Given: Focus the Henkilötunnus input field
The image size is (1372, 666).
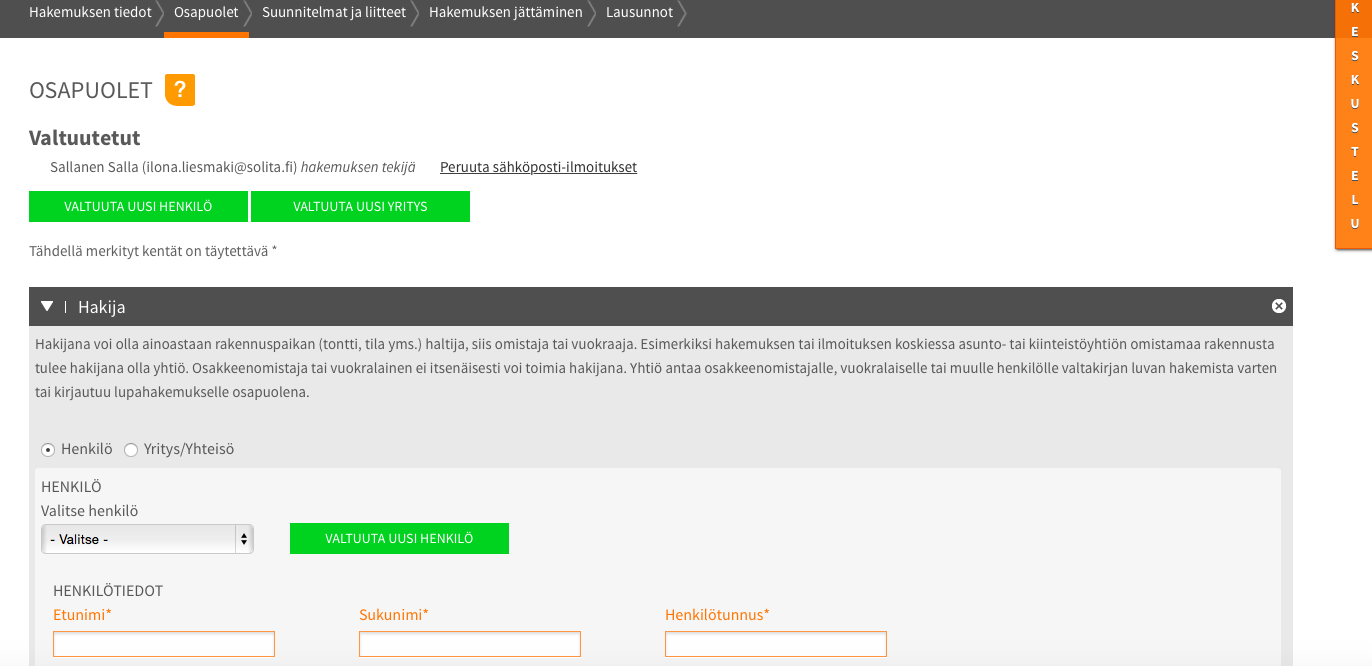Looking at the screenshot, I should [x=776, y=644].
